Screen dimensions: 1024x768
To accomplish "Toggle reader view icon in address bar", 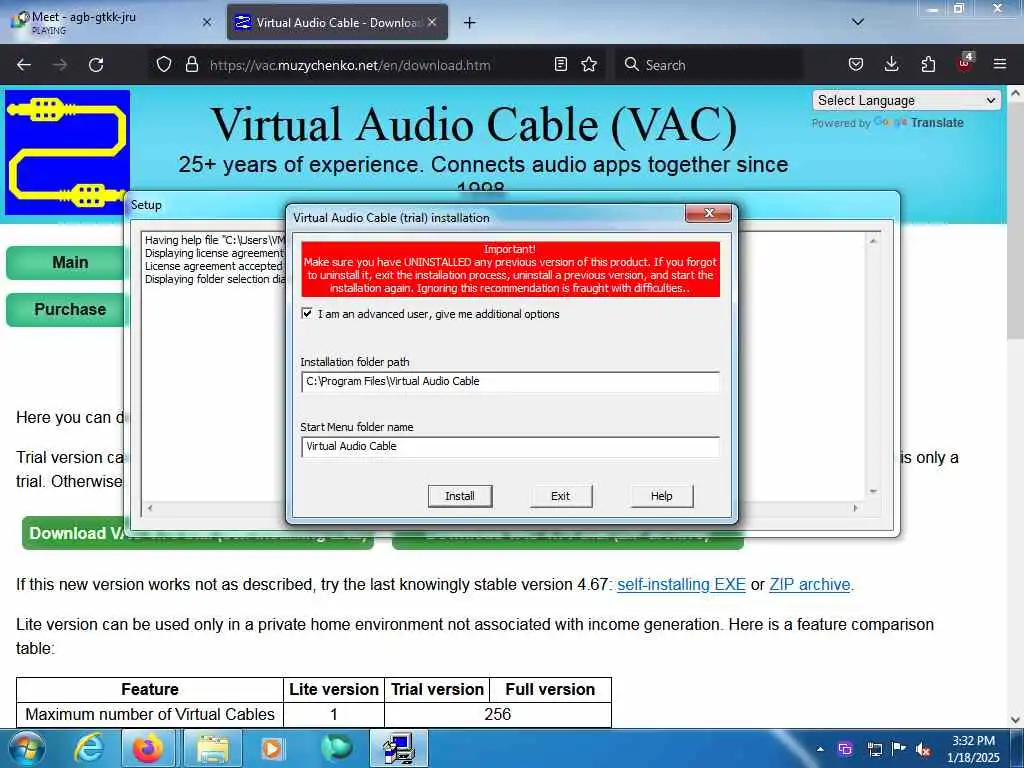I will coord(560,64).
